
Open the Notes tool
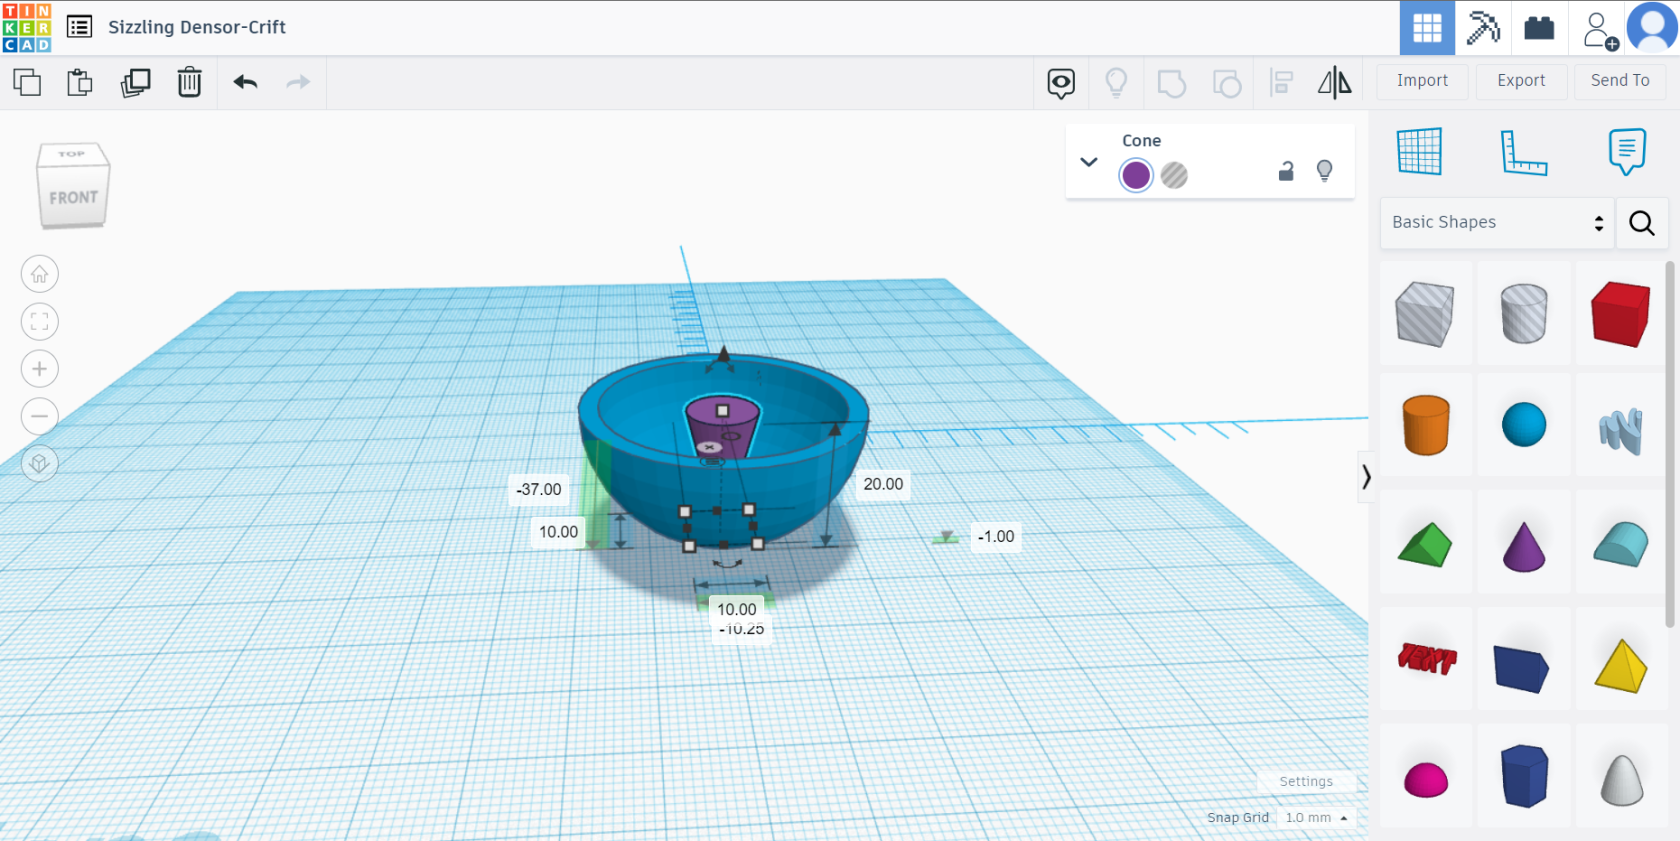pos(1627,152)
